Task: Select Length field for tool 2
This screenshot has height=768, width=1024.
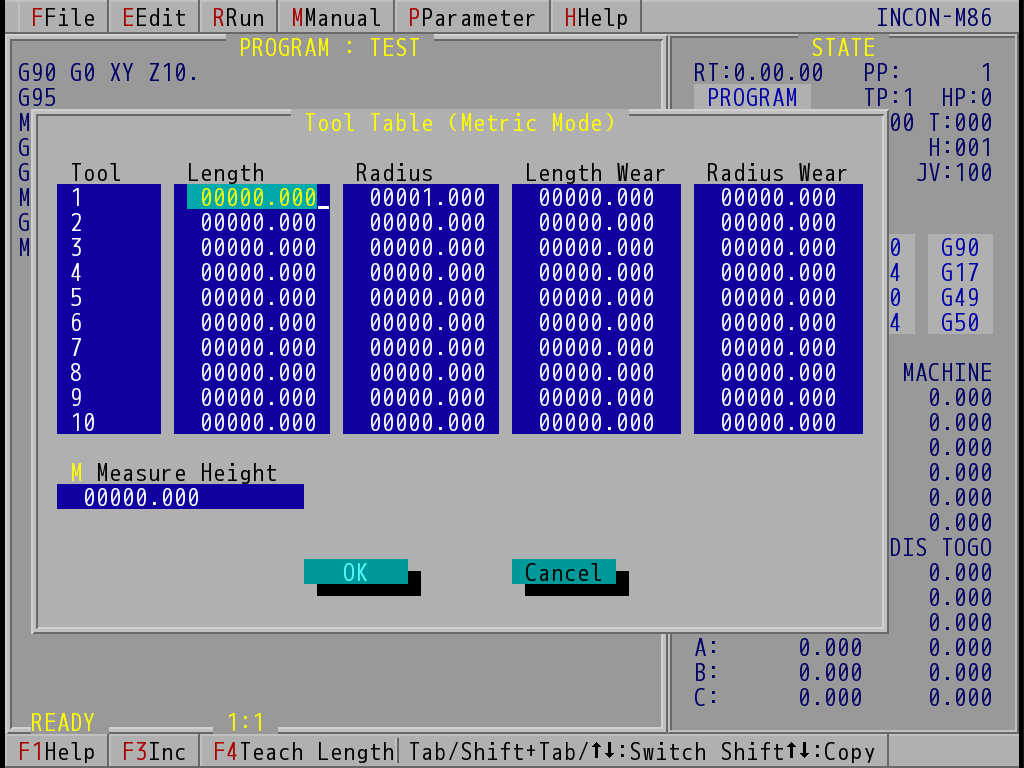Action: coord(252,222)
